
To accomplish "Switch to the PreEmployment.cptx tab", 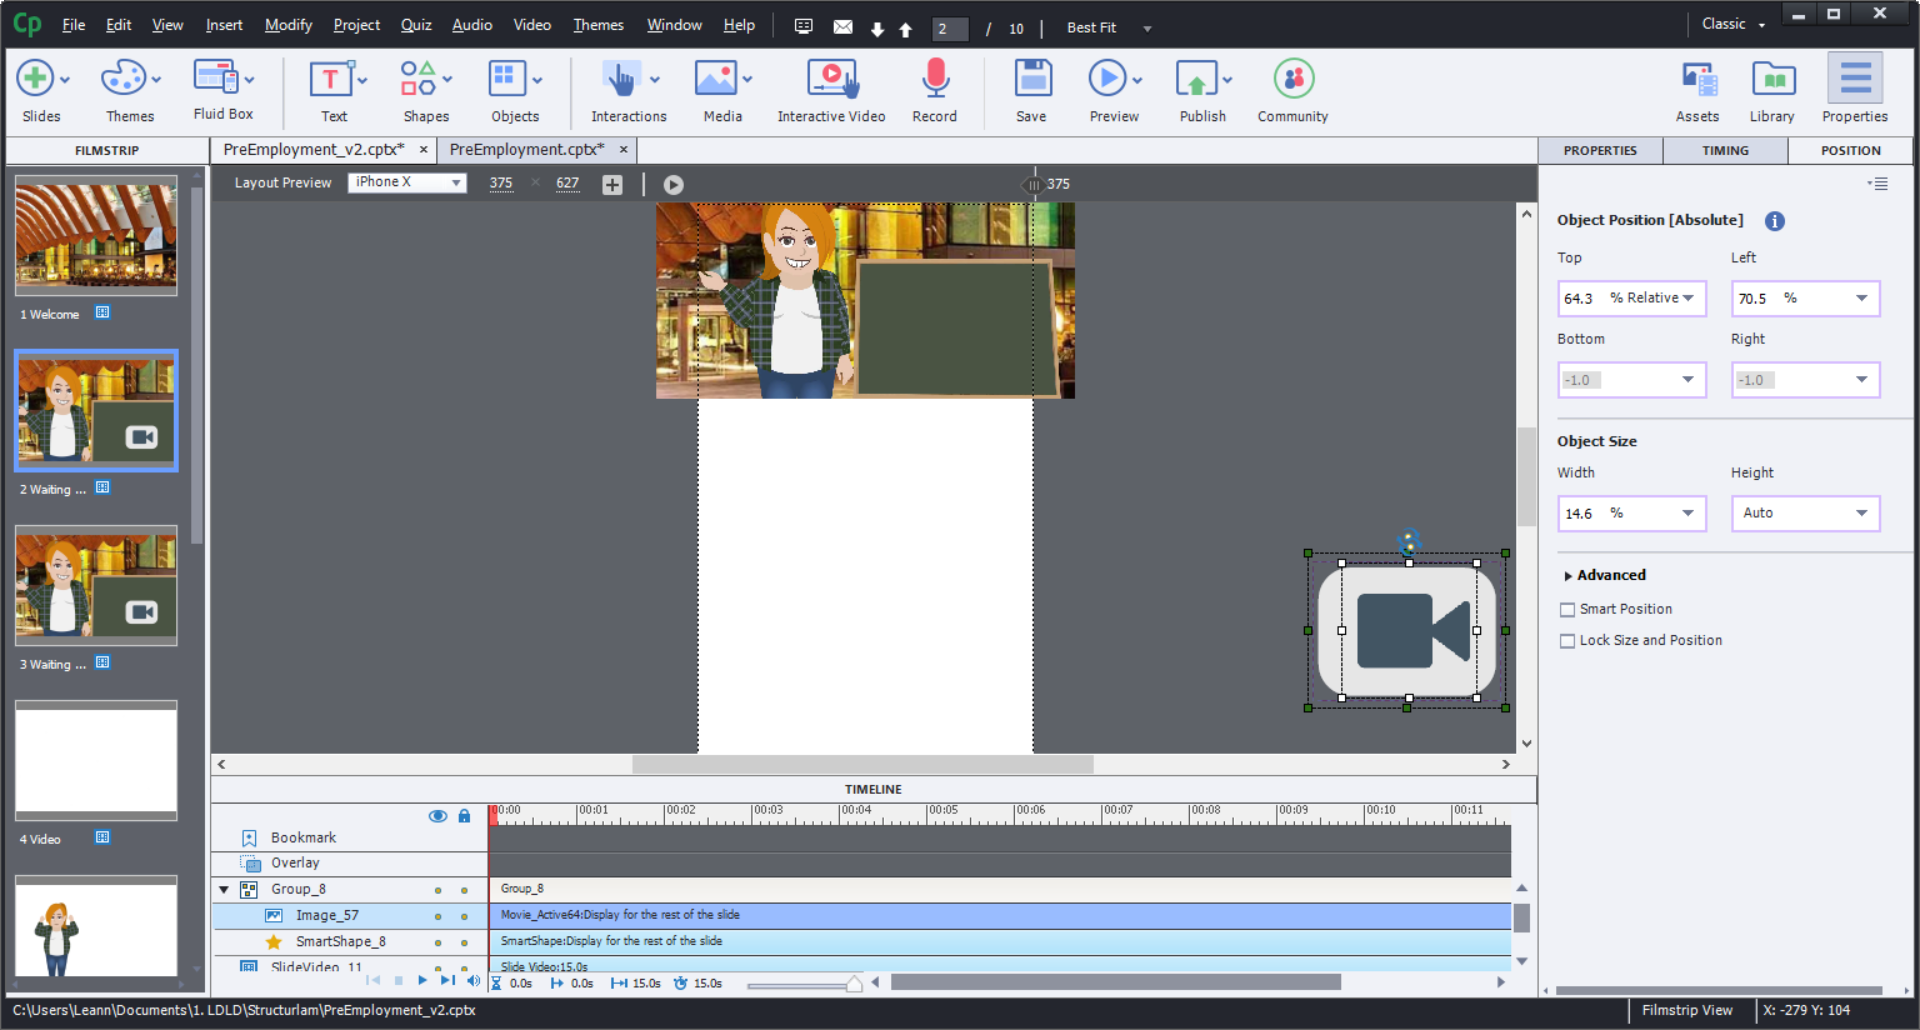I will point(527,149).
